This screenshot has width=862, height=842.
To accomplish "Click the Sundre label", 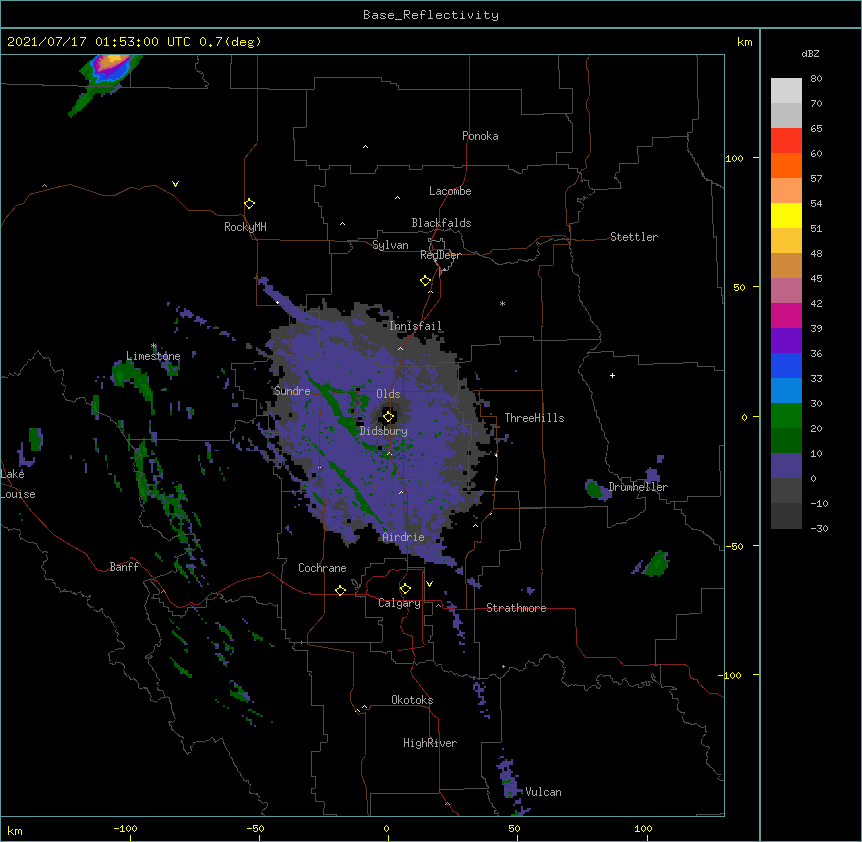I will click(x=292, y=391).
